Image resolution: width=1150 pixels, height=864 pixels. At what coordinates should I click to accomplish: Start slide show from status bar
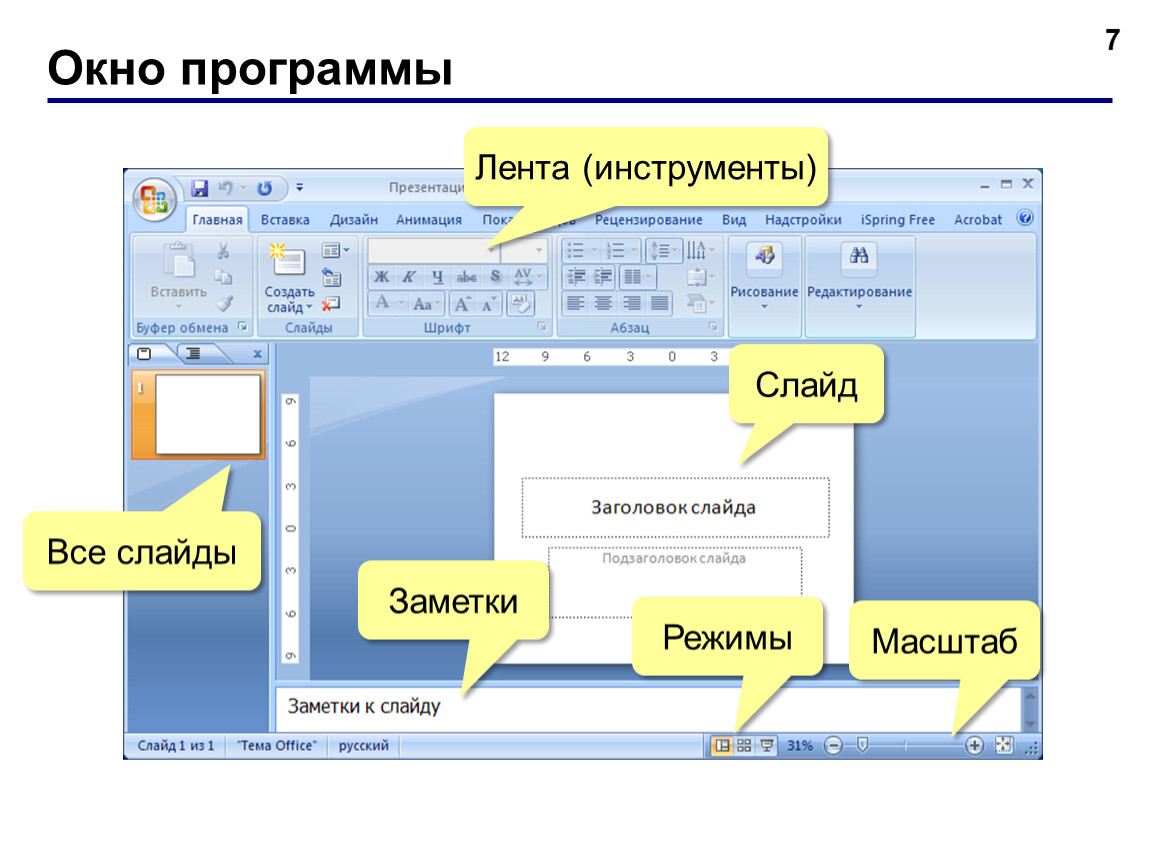(x=767, y=746)
